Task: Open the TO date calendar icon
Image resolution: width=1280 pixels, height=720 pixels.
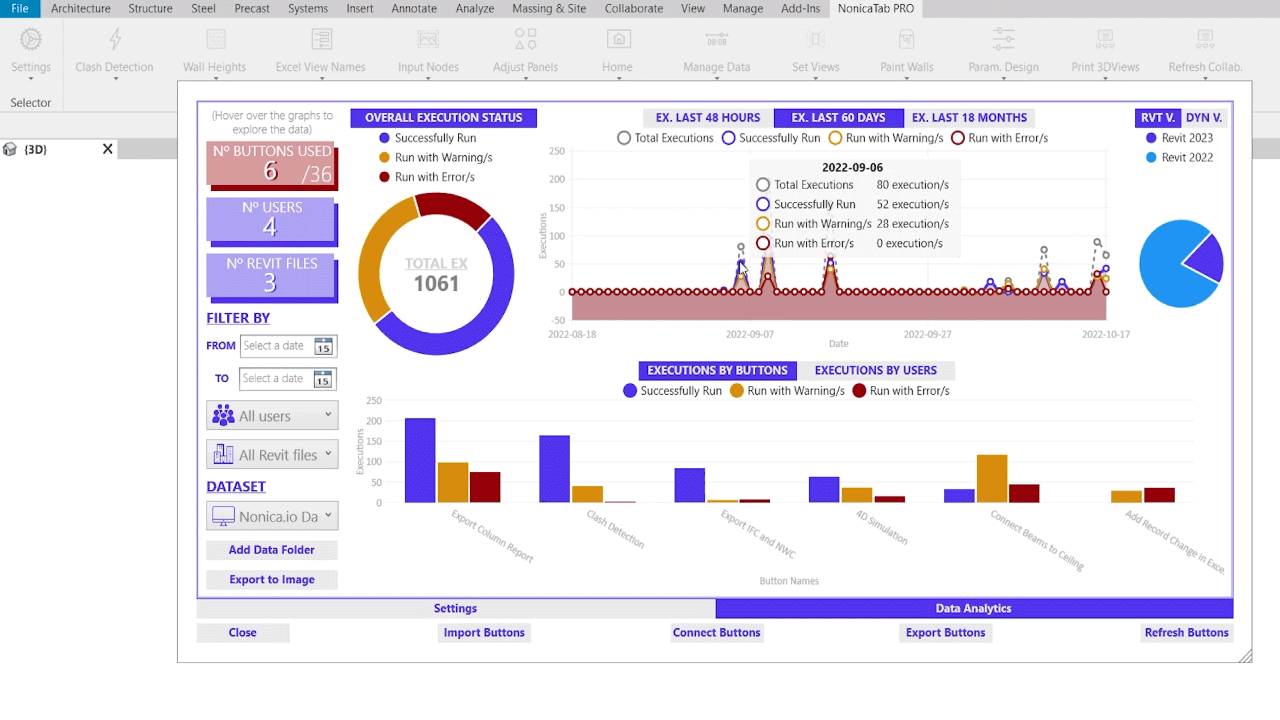Action: coord(322,379)
